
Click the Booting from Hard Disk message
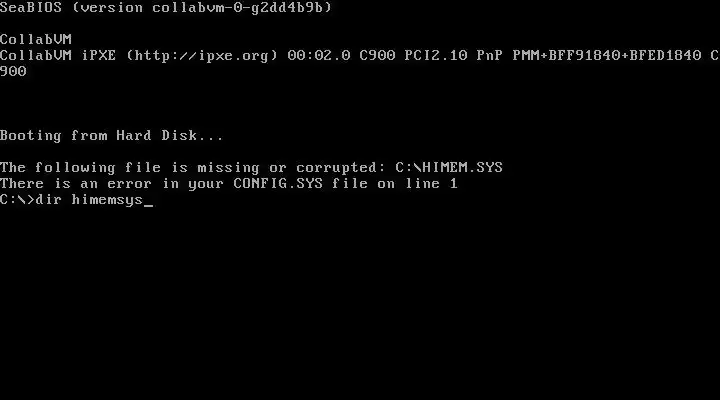pos(112,135)
